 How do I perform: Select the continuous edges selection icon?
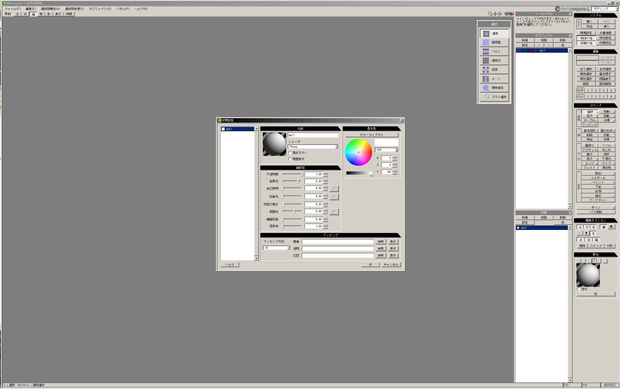(x=486, y=60)
